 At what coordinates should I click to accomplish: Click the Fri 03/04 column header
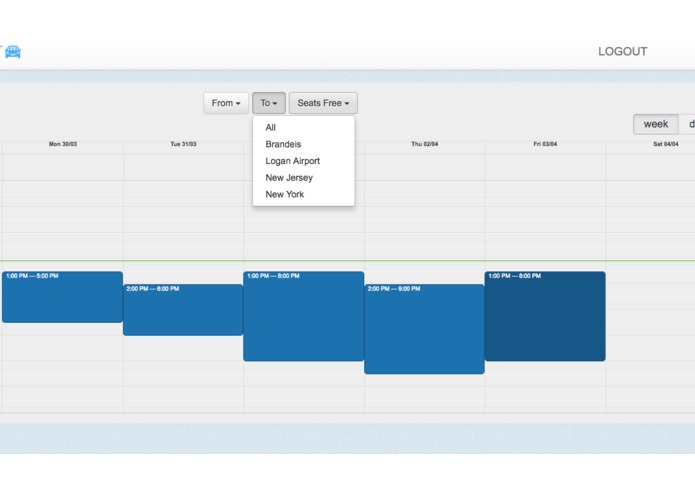[545, 144]
